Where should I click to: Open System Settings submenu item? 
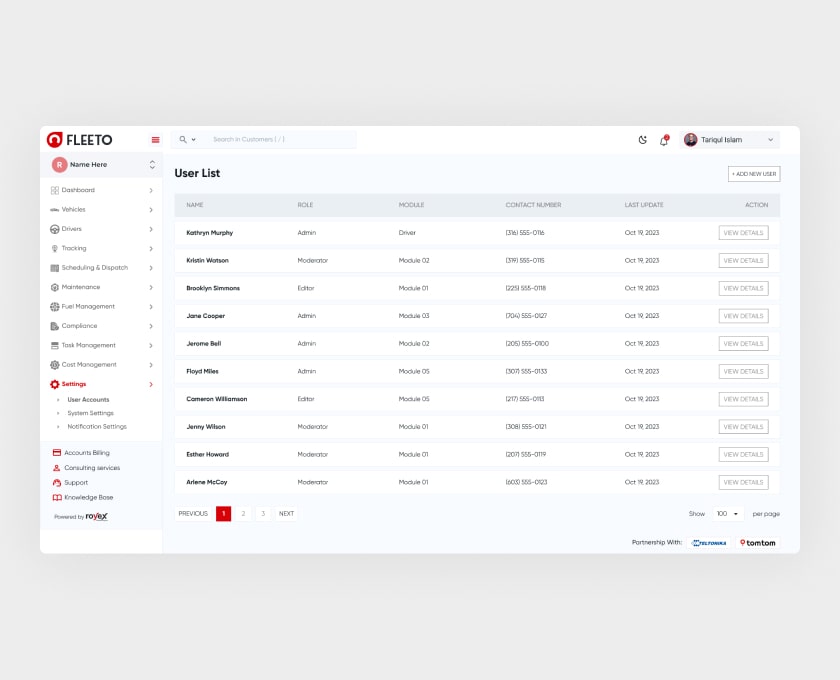click(90, 413)
